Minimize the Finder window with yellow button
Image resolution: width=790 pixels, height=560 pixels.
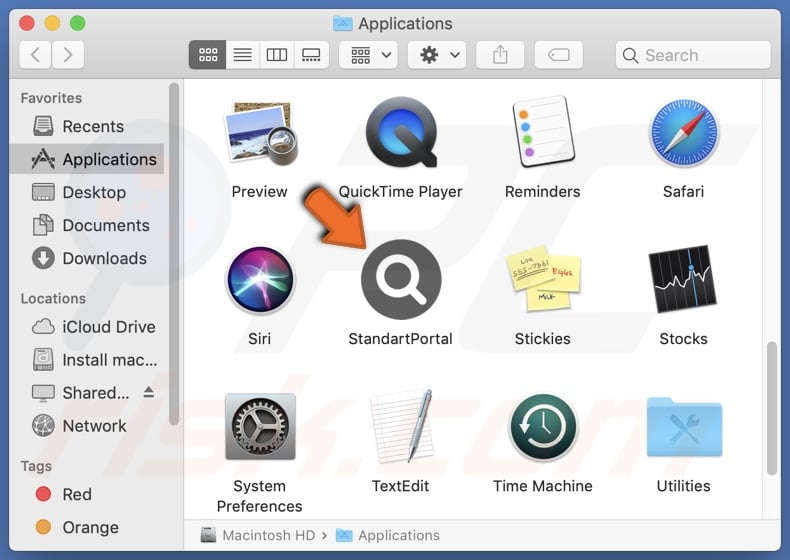[52, 23]
